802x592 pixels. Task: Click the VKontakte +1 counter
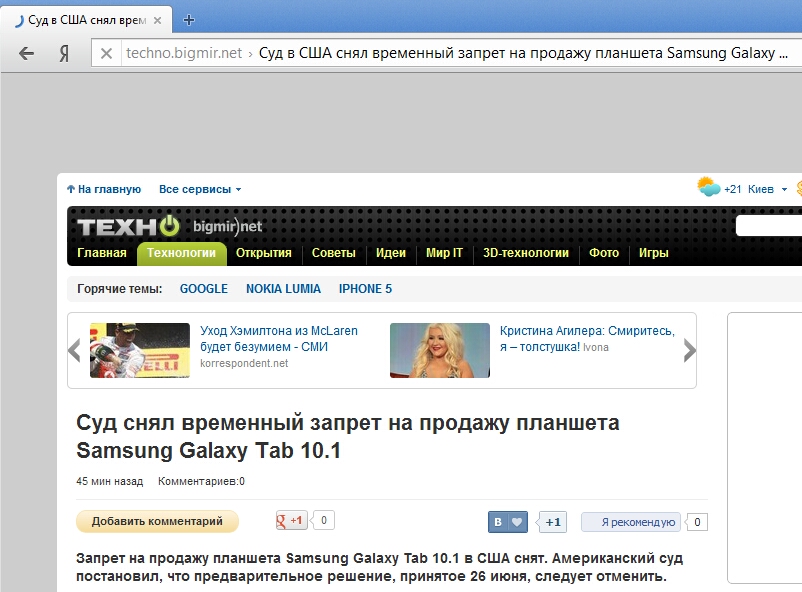tap(552, 522)
